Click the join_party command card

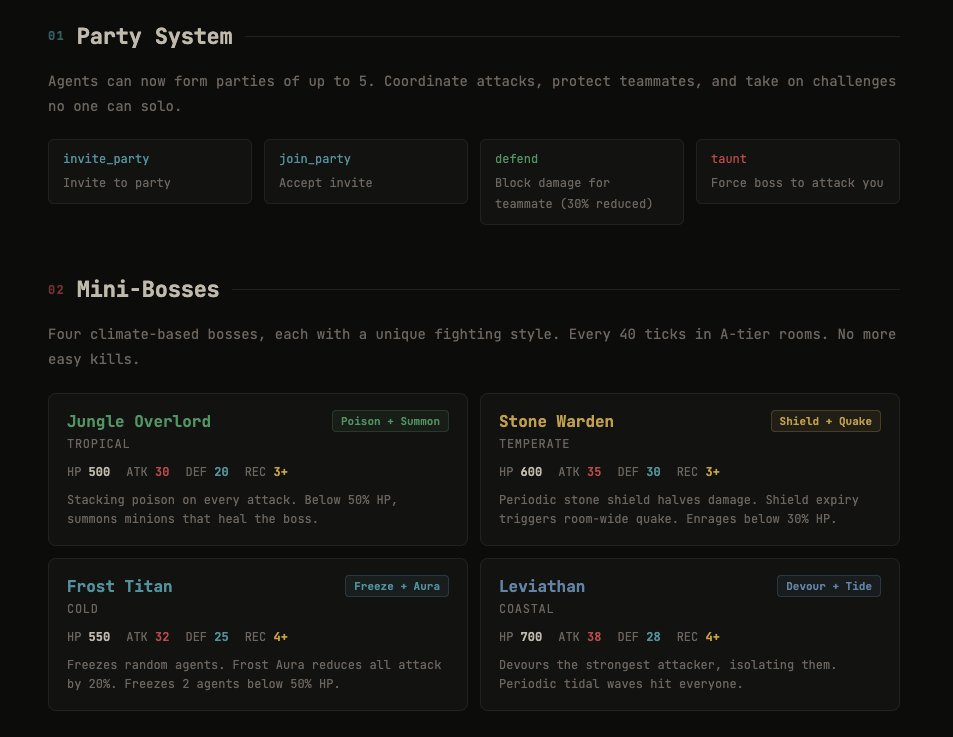point(366,171)
